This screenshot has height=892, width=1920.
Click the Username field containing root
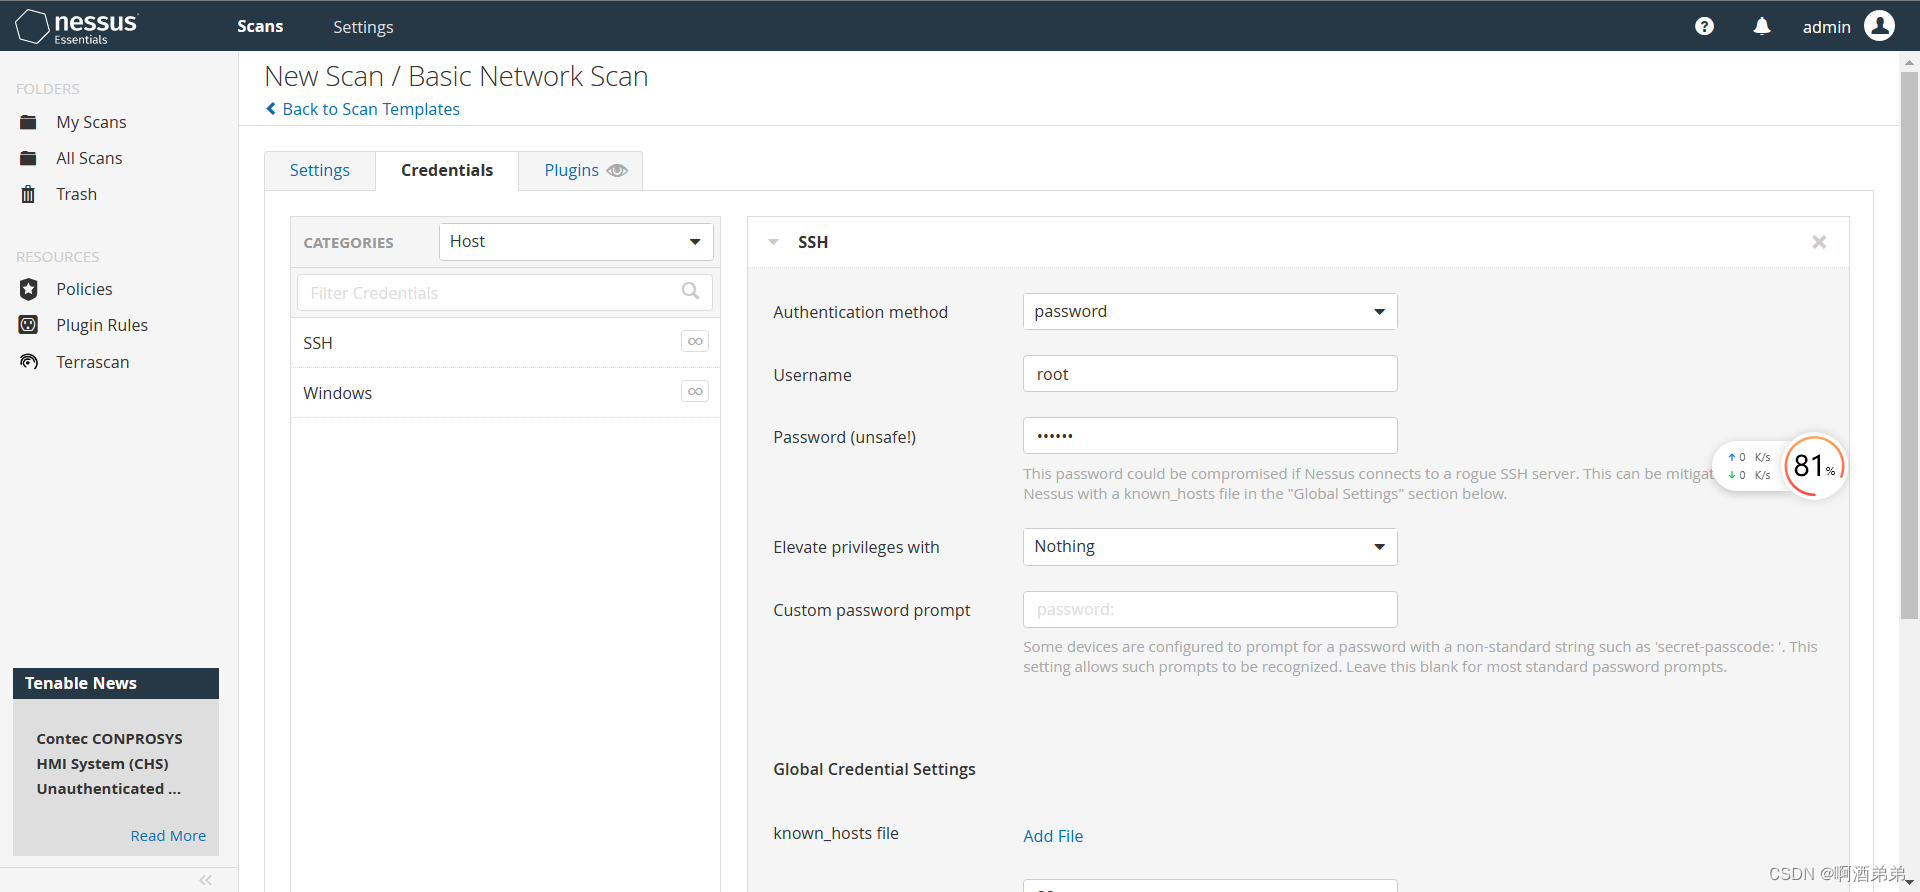pos(1210,374)
